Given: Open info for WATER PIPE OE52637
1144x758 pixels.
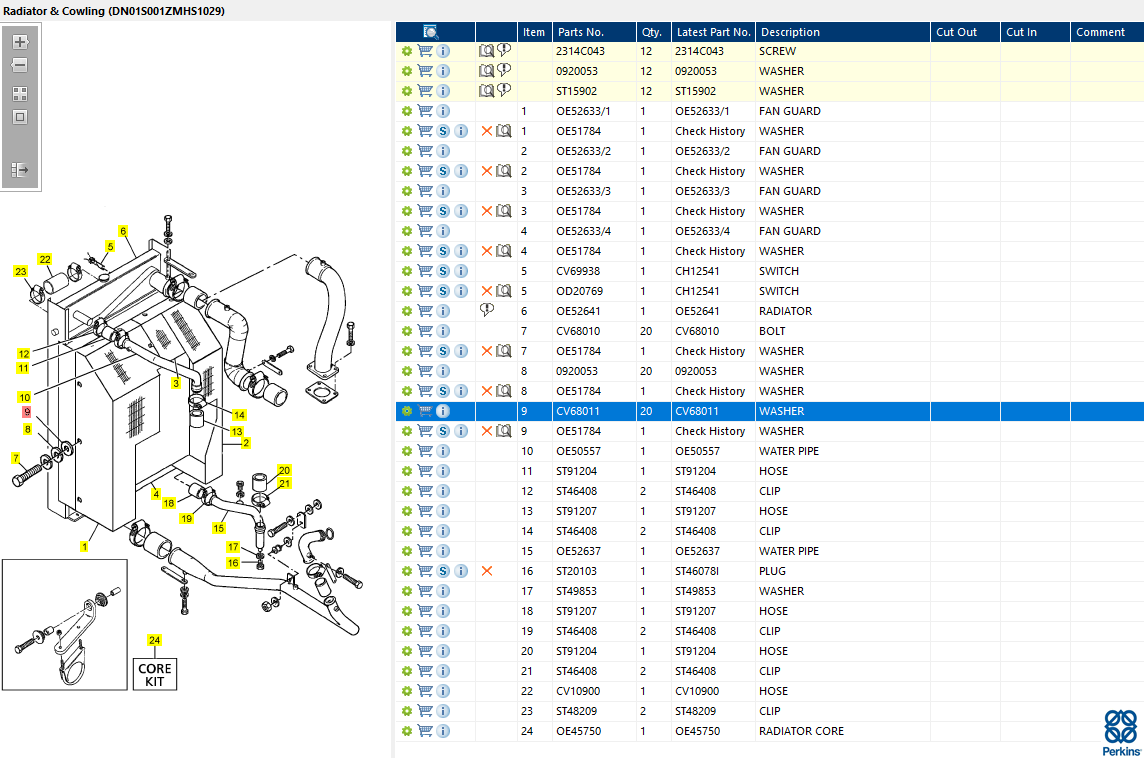Looking at the screenshot, I should click(443, 552).
